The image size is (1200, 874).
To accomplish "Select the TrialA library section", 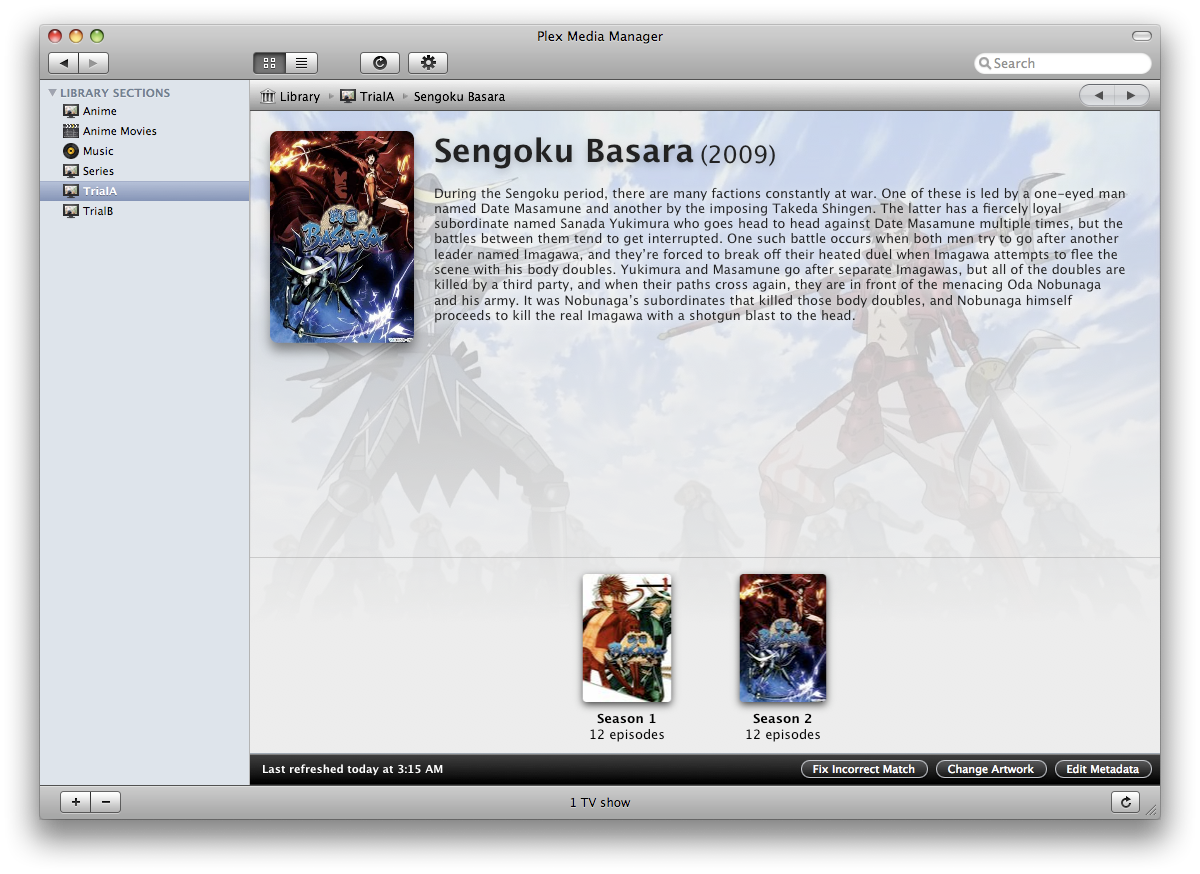I will [144, 191].
